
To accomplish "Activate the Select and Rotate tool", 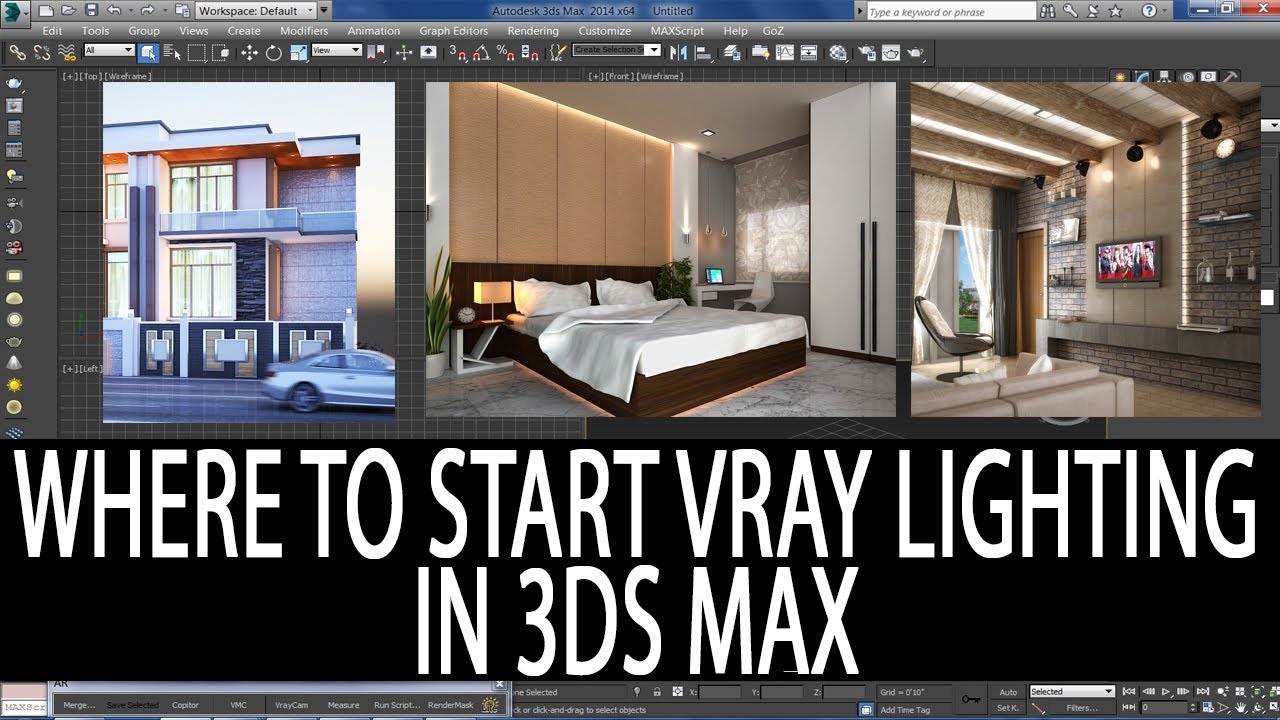I will coord(273,52).
